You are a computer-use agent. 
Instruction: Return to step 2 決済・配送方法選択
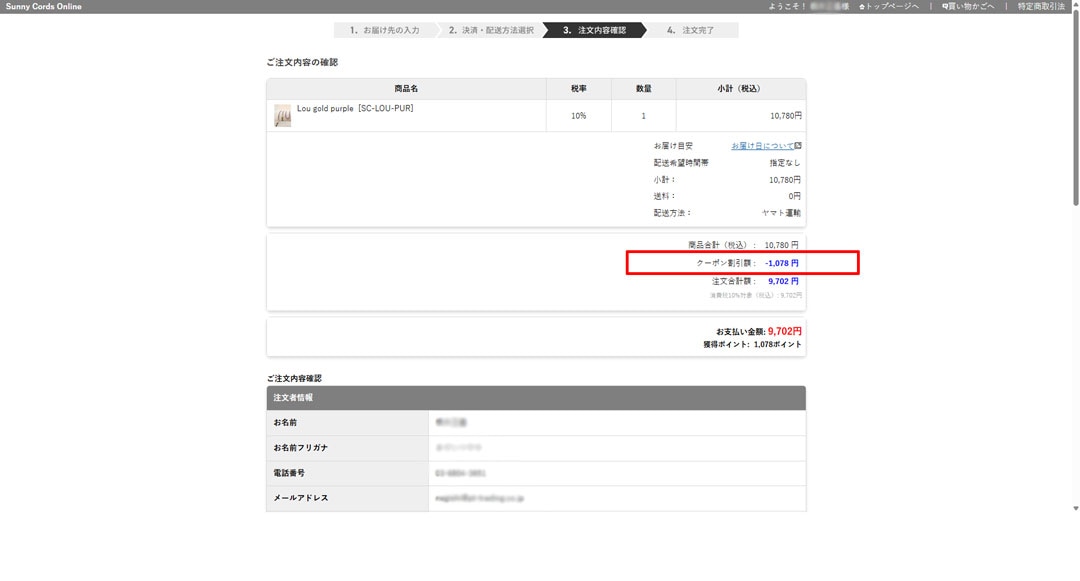point(490,30)
